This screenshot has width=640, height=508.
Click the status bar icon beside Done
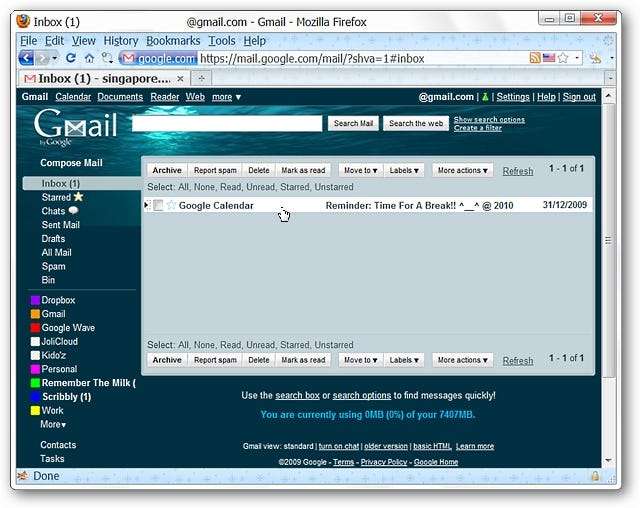click(23, 476)
